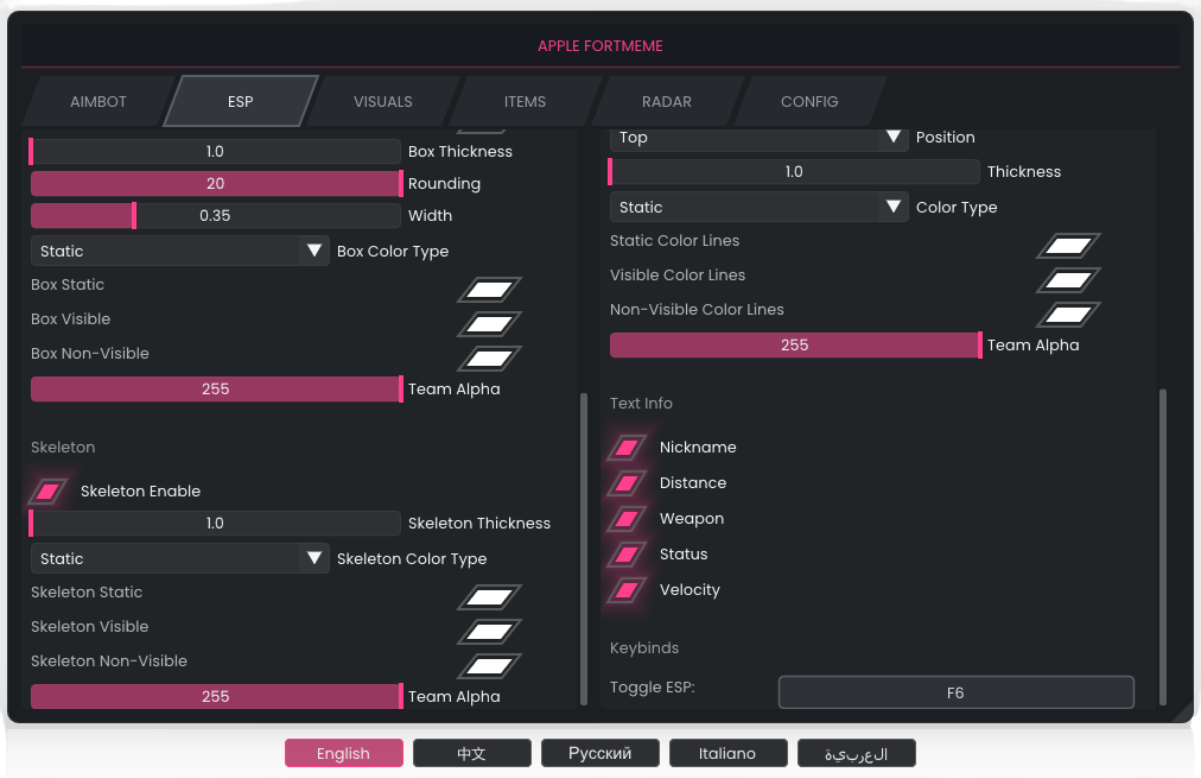Viewport: 1201px width, 778px height.
Task: Go to the CONFIG tab
Action: point(809,102)
